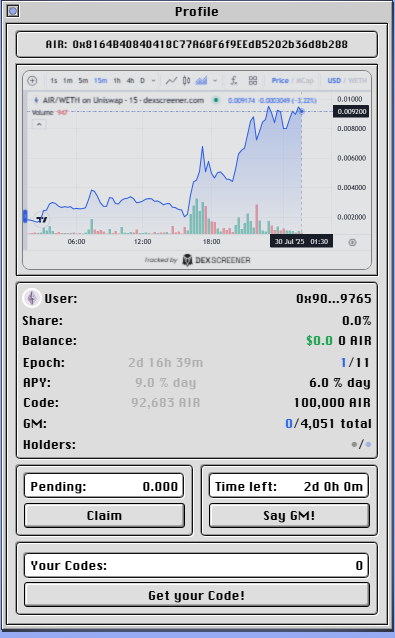
Task: Click the TradingView logo on chart
Action: [x=41, y=220]
